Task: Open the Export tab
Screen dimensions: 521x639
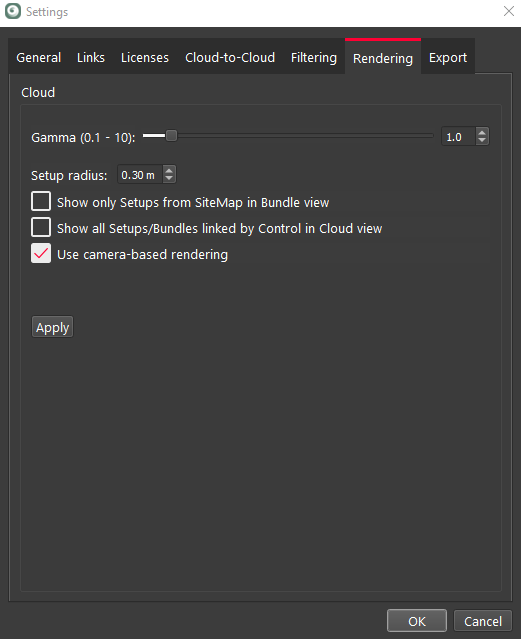Action: pyautogui.click(x=448, y=57)
